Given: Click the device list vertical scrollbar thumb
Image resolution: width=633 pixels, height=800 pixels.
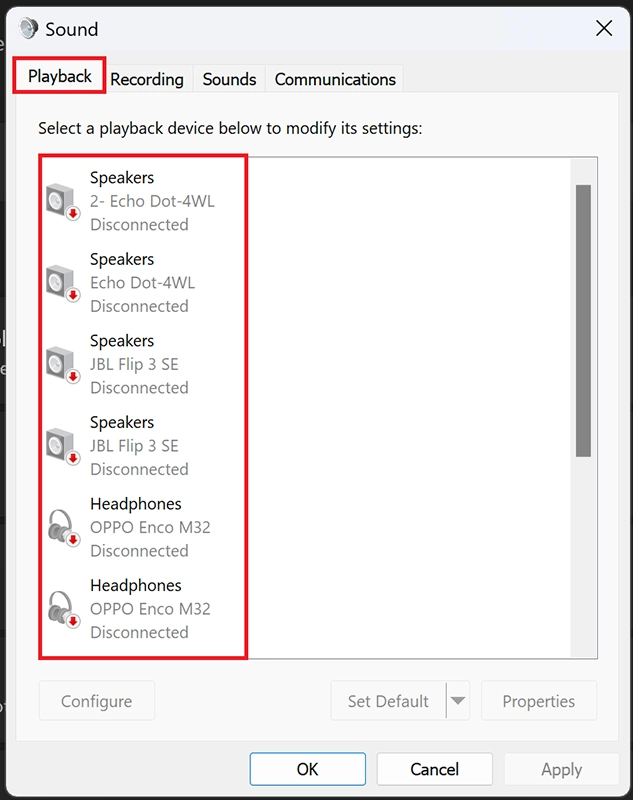Looking at the screenshot, I should pos(583,320).
